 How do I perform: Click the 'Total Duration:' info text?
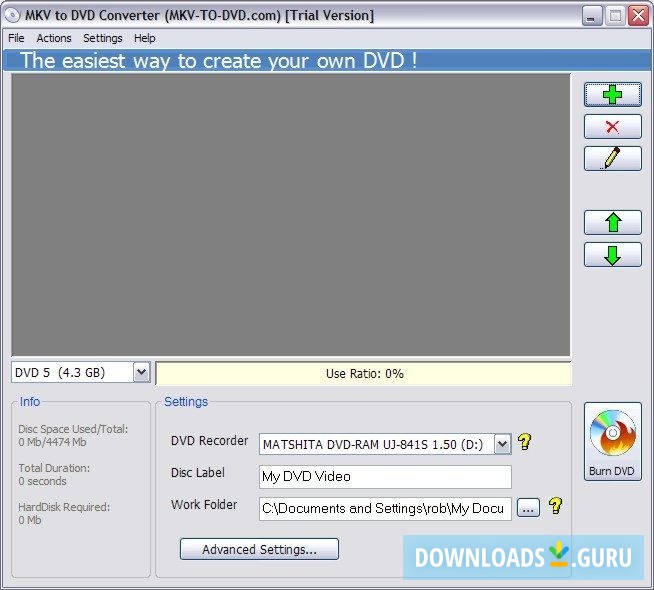click(x=54, y=468)
